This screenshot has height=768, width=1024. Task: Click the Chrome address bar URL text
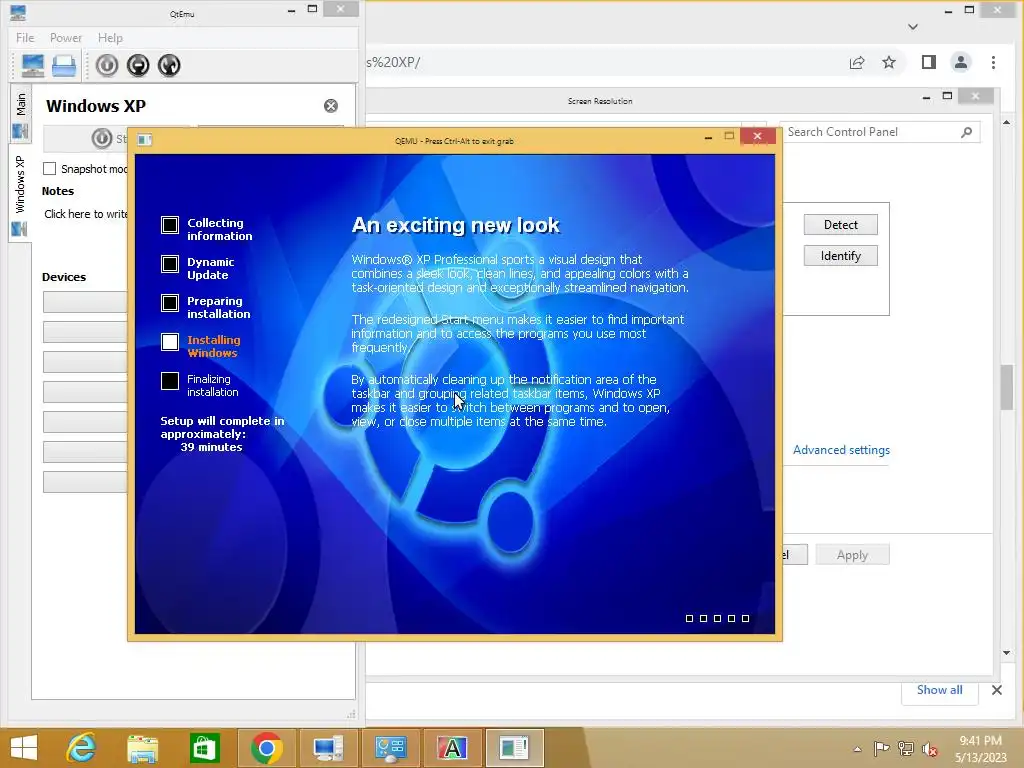coord(393,63)
